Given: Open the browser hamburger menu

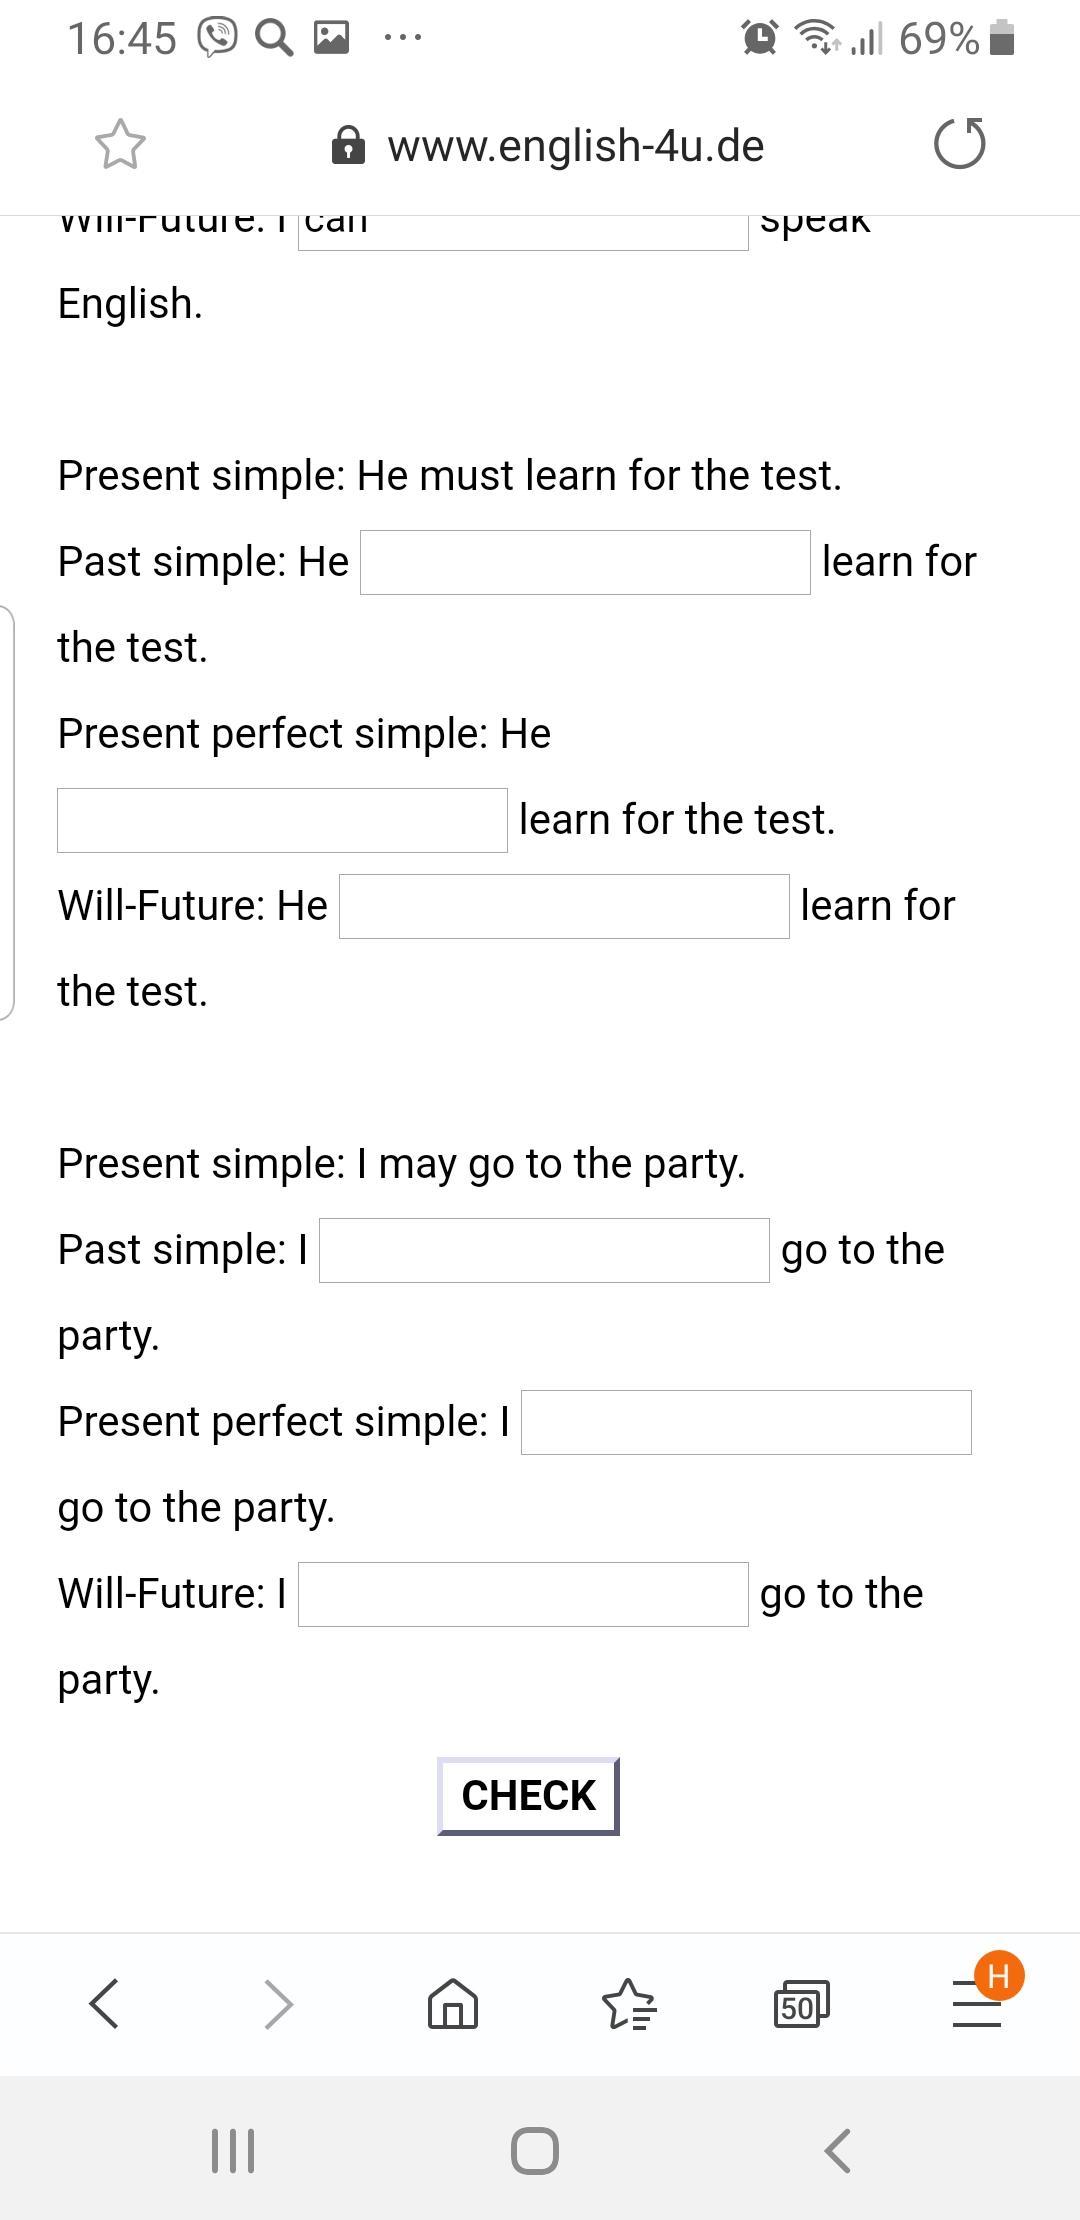Looking at the screenshot, I should (977, 2003).
